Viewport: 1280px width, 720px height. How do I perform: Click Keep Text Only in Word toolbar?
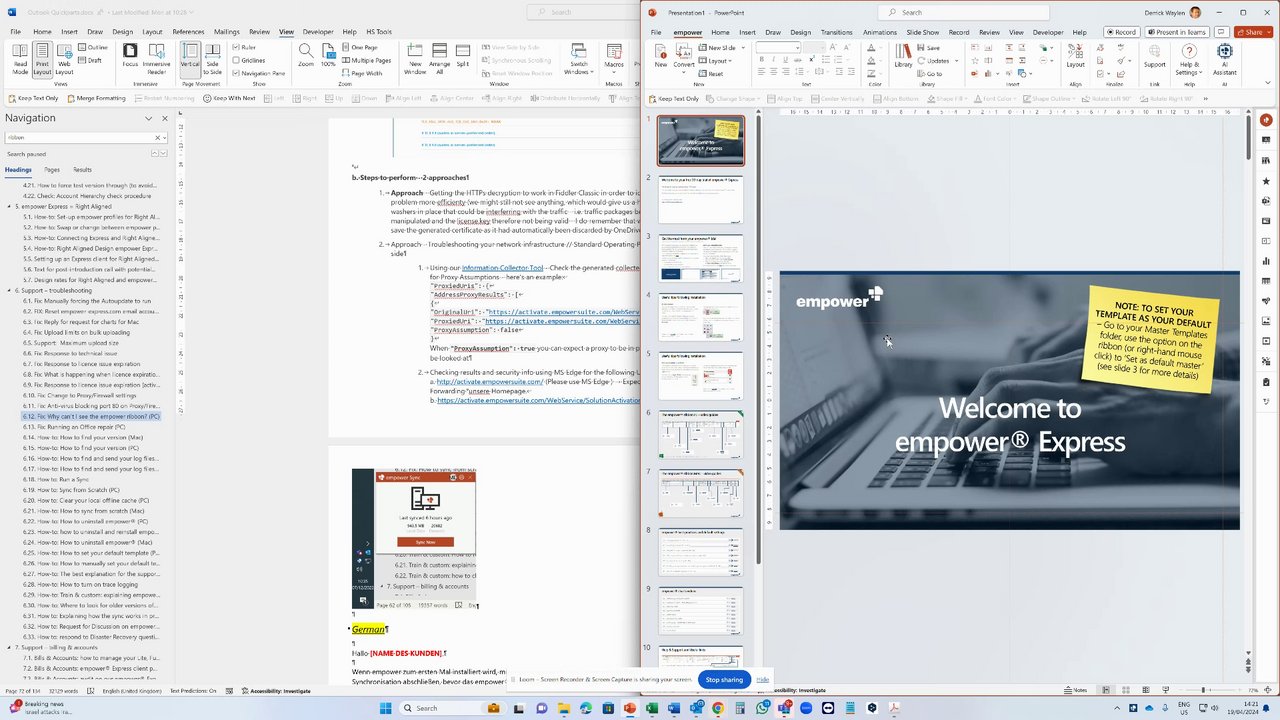click(x=33, y=98)
